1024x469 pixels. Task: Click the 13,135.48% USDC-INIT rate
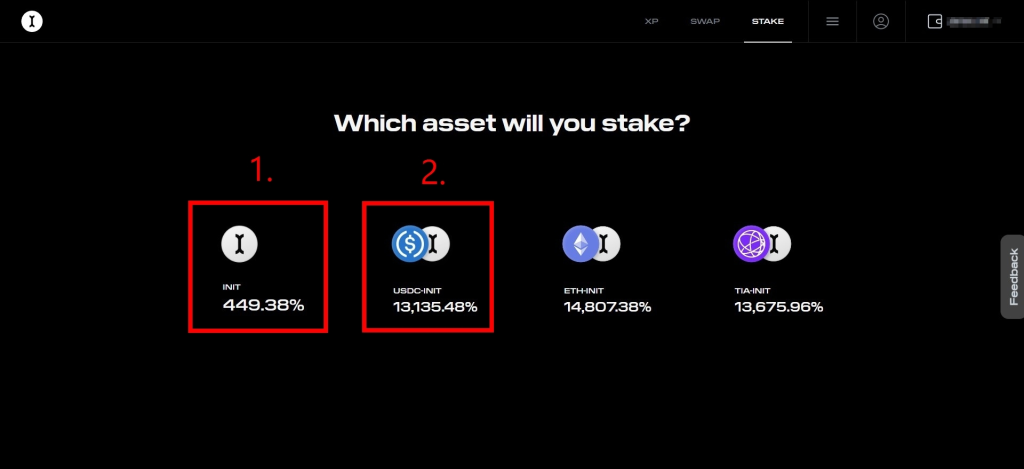[435, 307]
